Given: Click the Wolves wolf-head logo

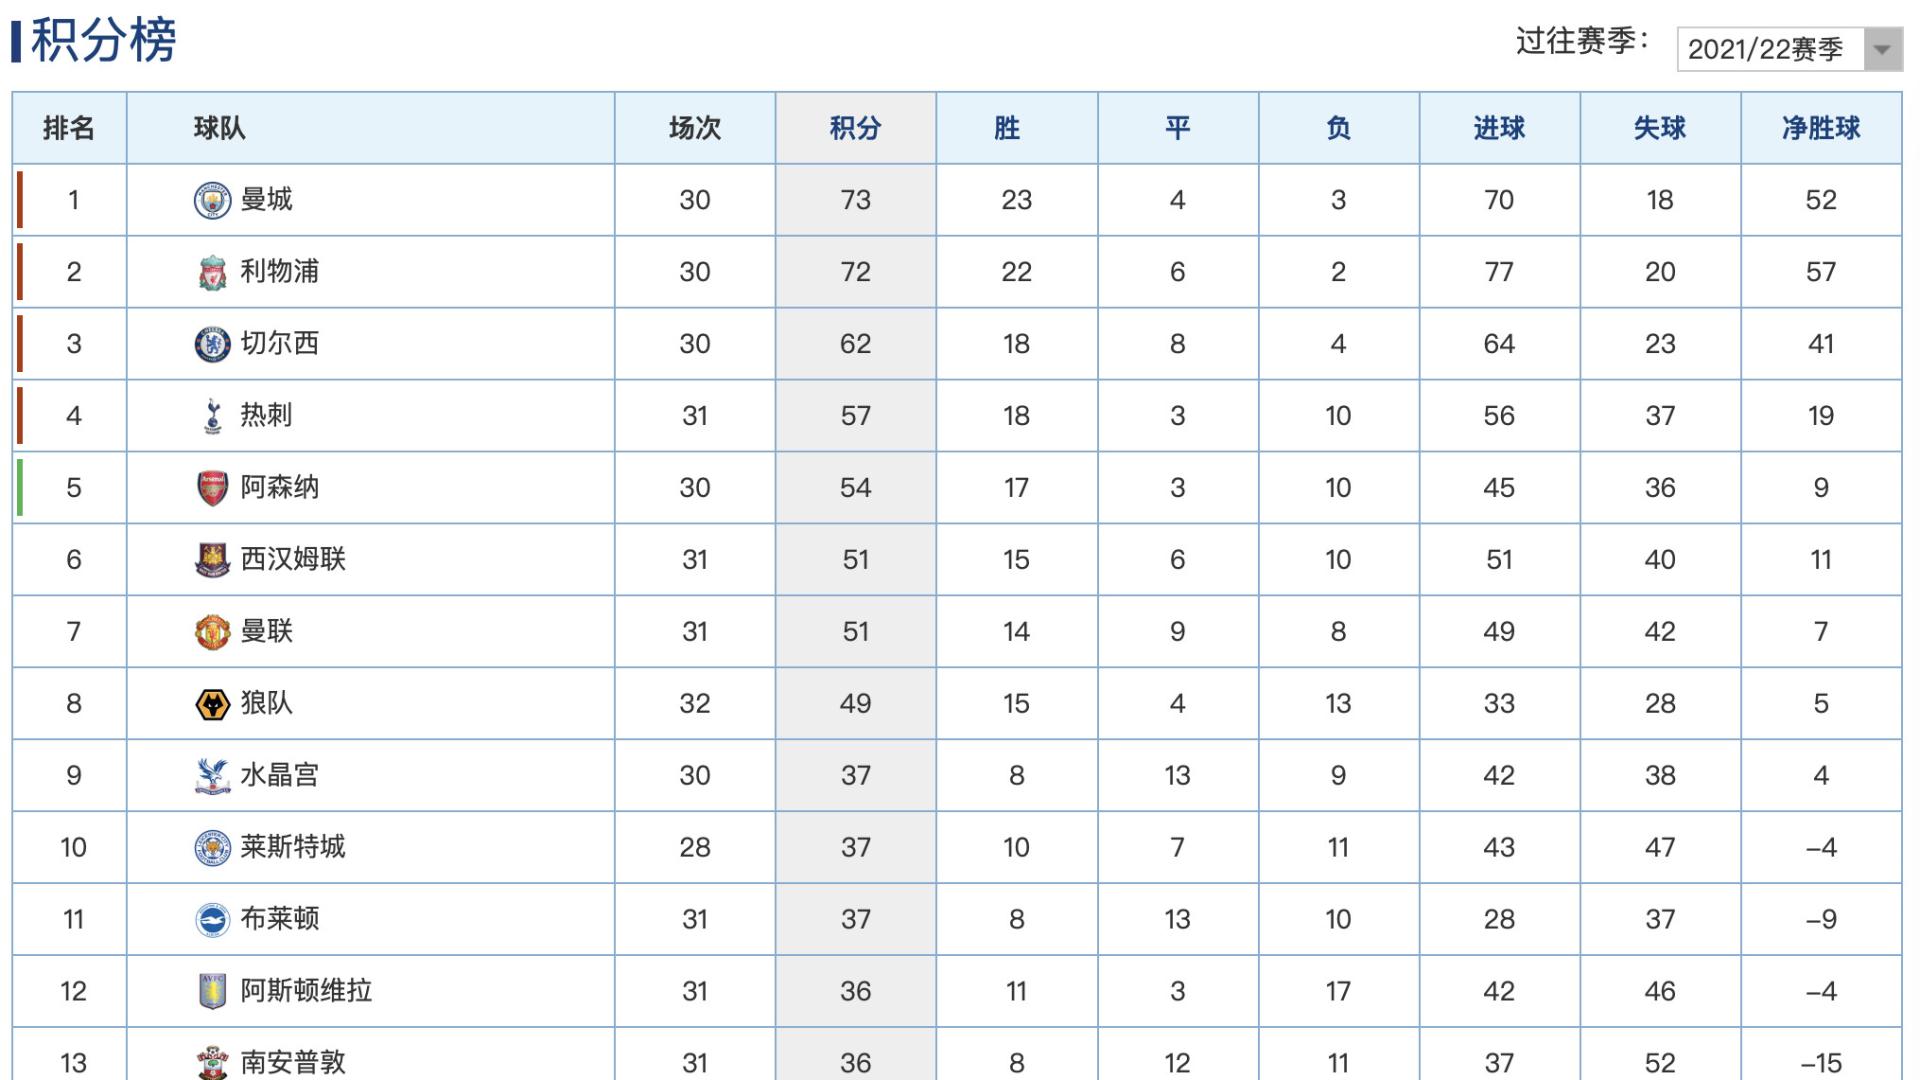Looking at the screenshot, I should (212, 704).
